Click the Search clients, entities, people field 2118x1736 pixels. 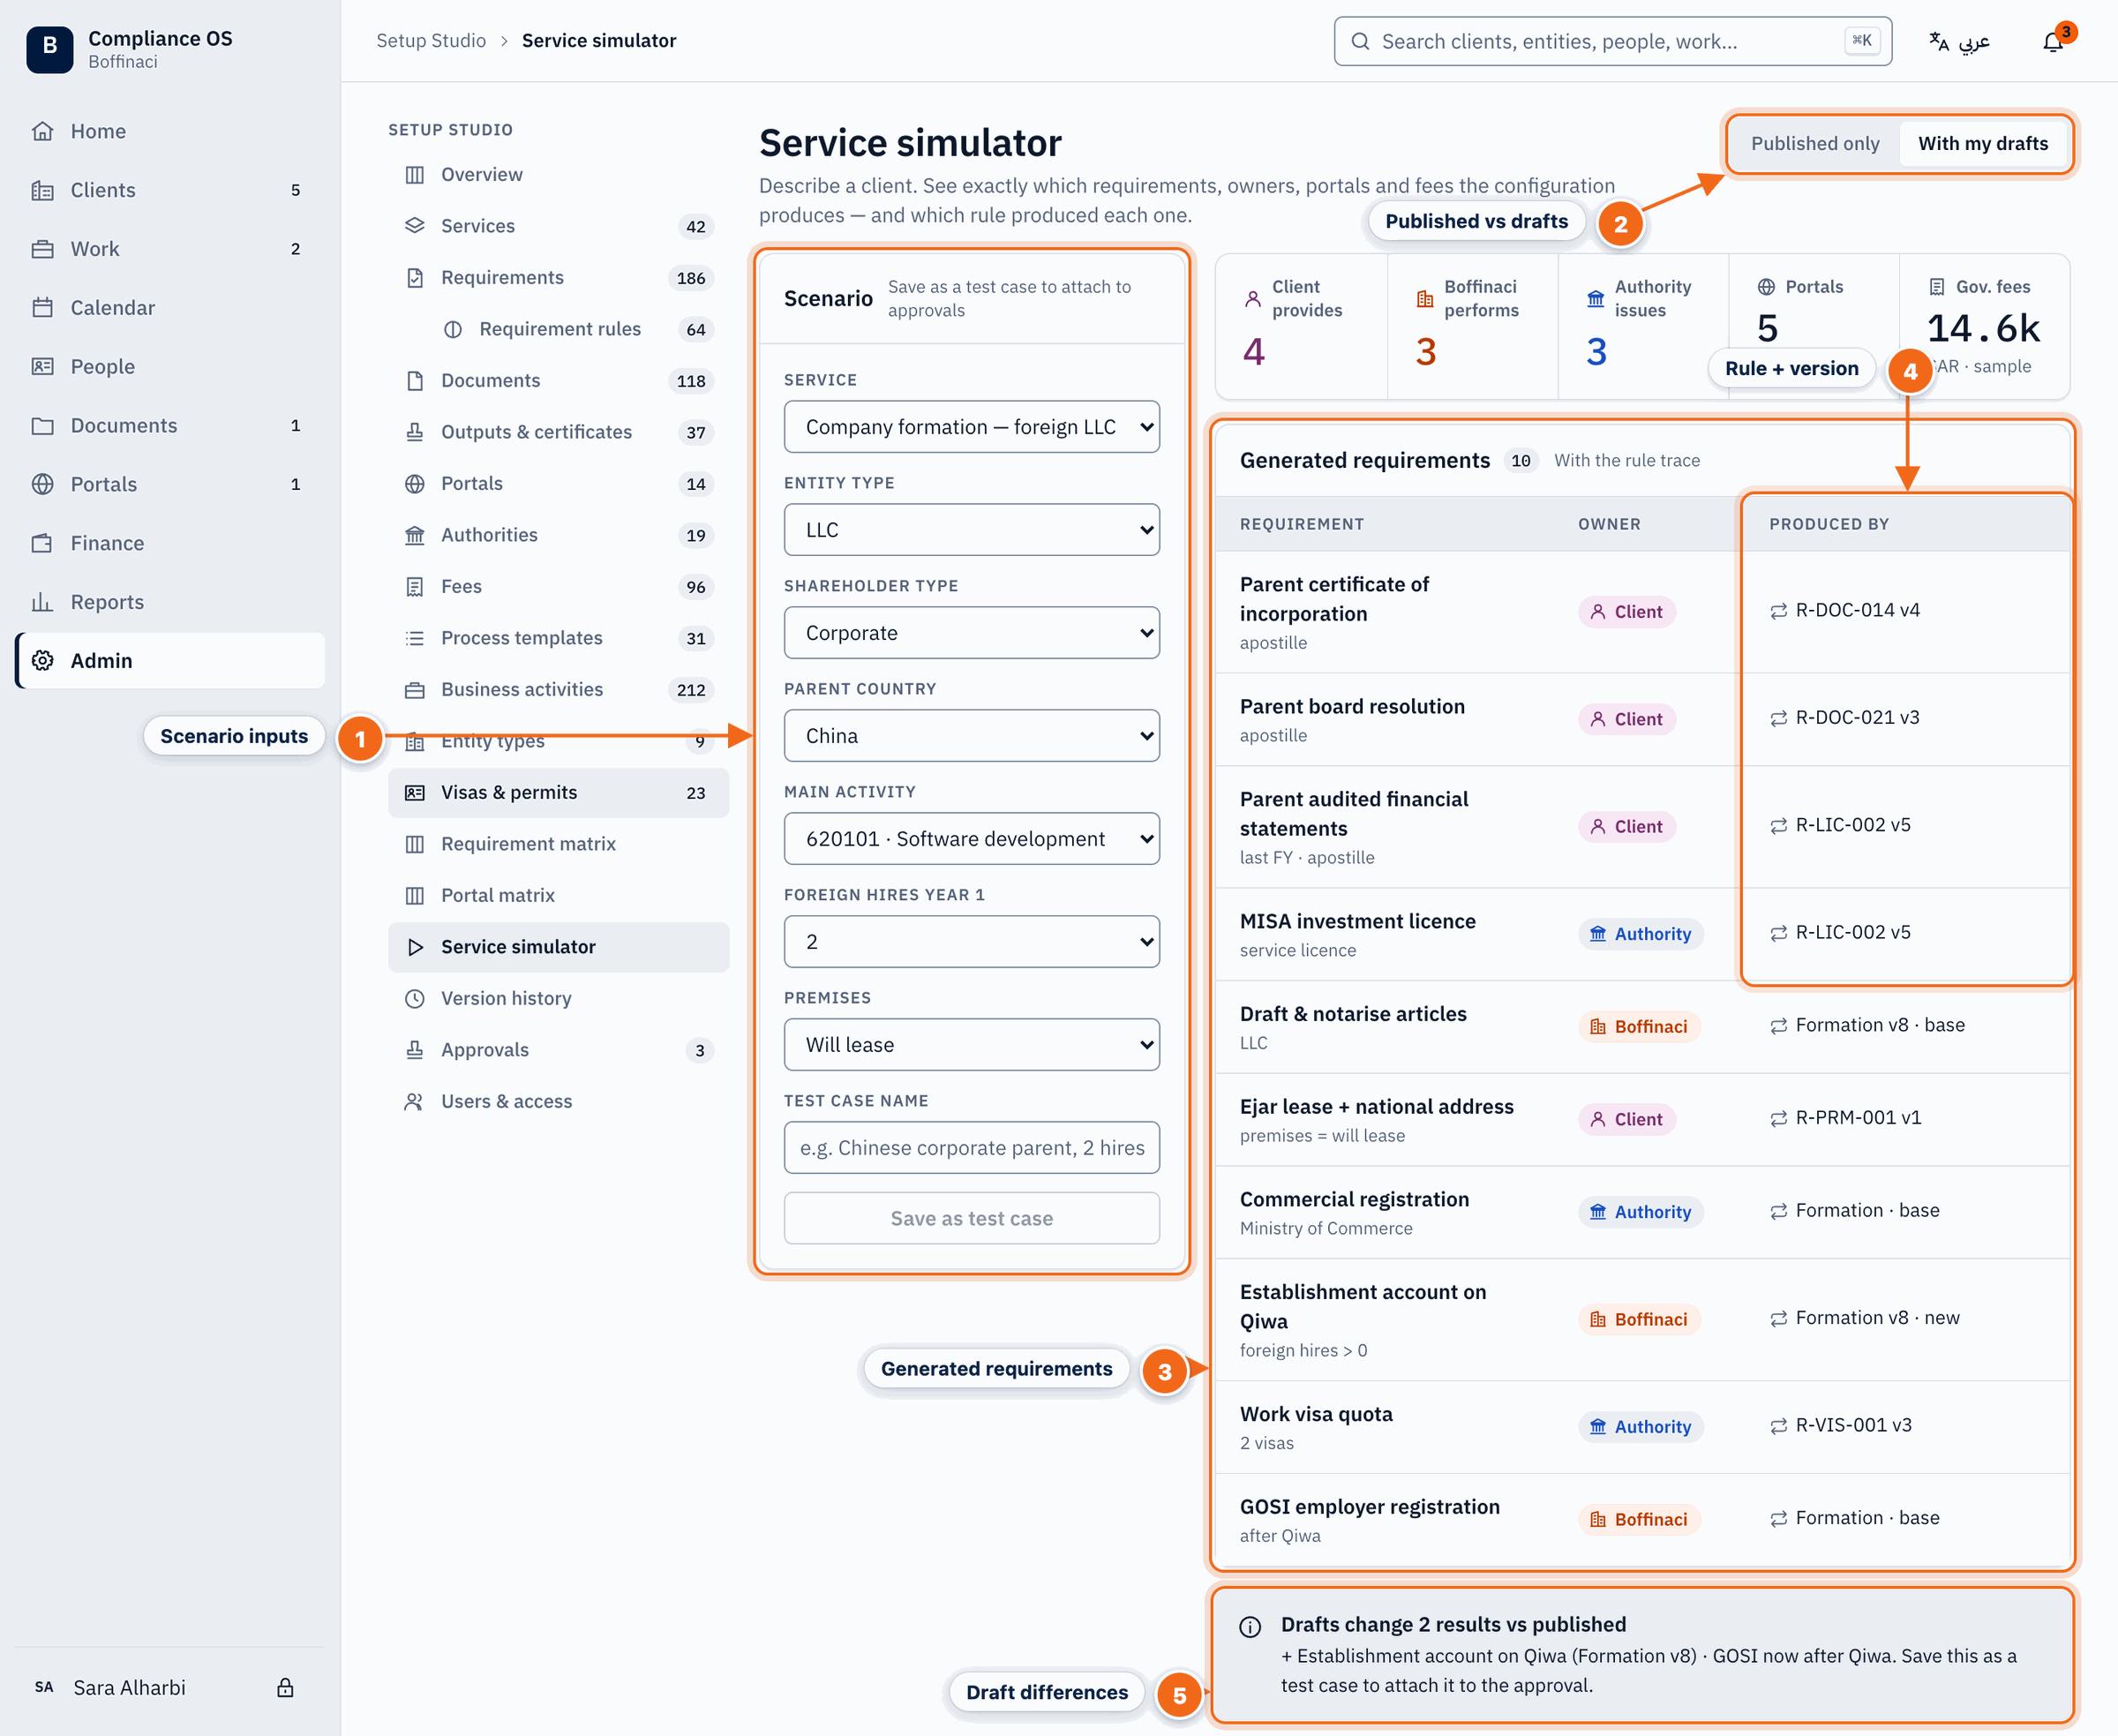click(1612, 41)
